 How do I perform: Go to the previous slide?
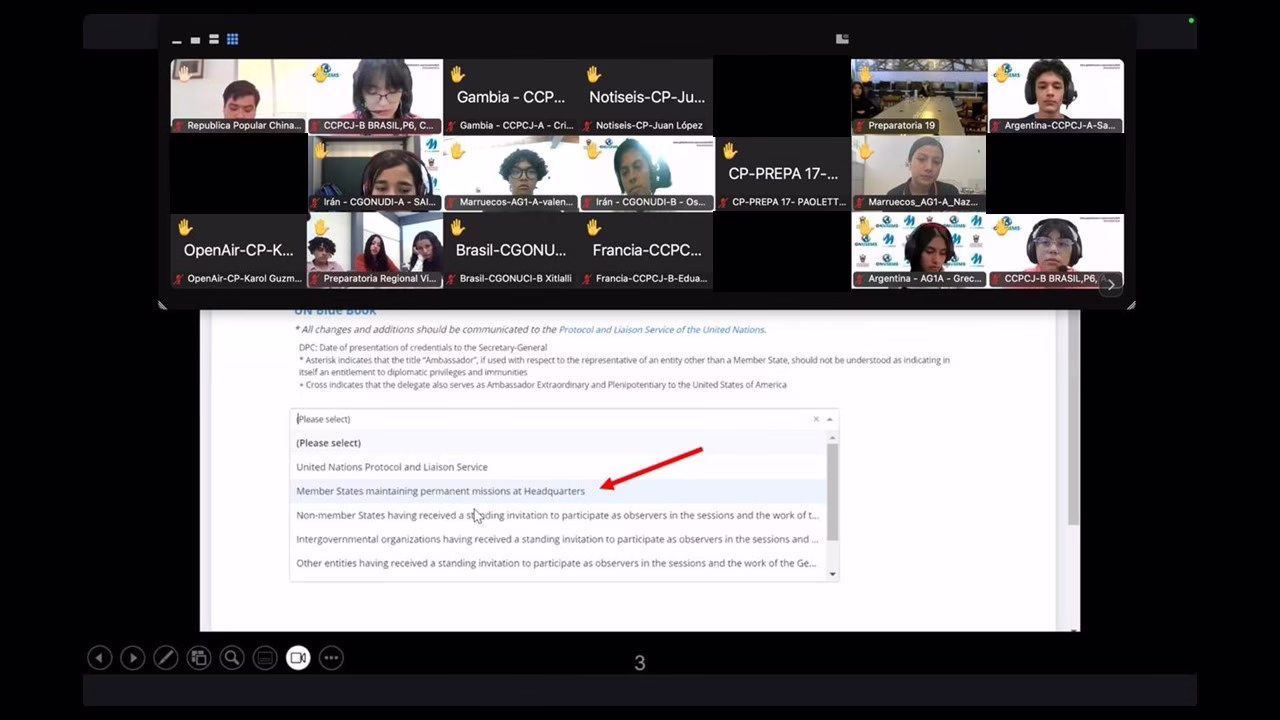[x=99, y=658]
